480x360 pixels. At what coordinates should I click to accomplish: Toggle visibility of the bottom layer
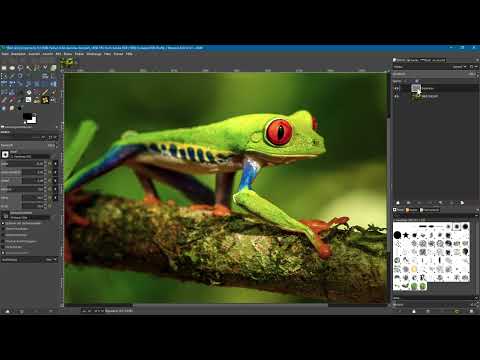397,96
